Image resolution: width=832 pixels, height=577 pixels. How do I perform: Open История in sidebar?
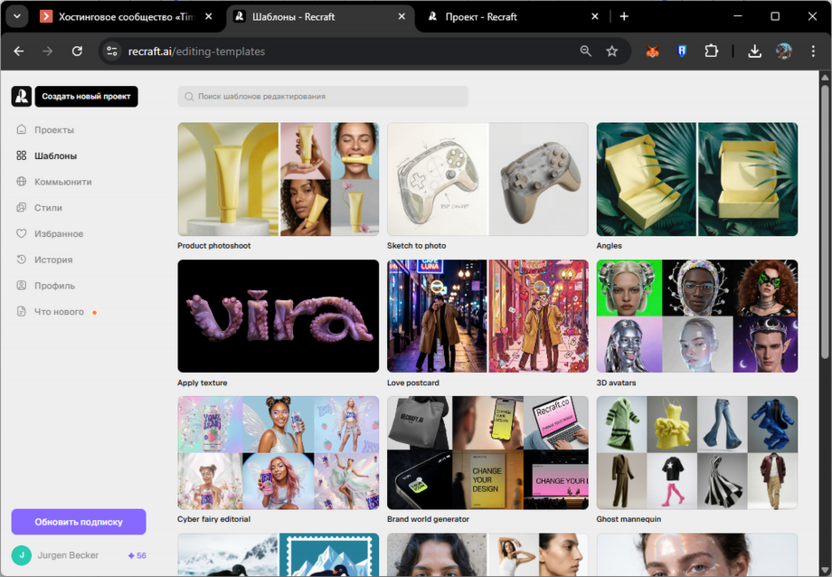pyautogui.click(x=54, y=260)
